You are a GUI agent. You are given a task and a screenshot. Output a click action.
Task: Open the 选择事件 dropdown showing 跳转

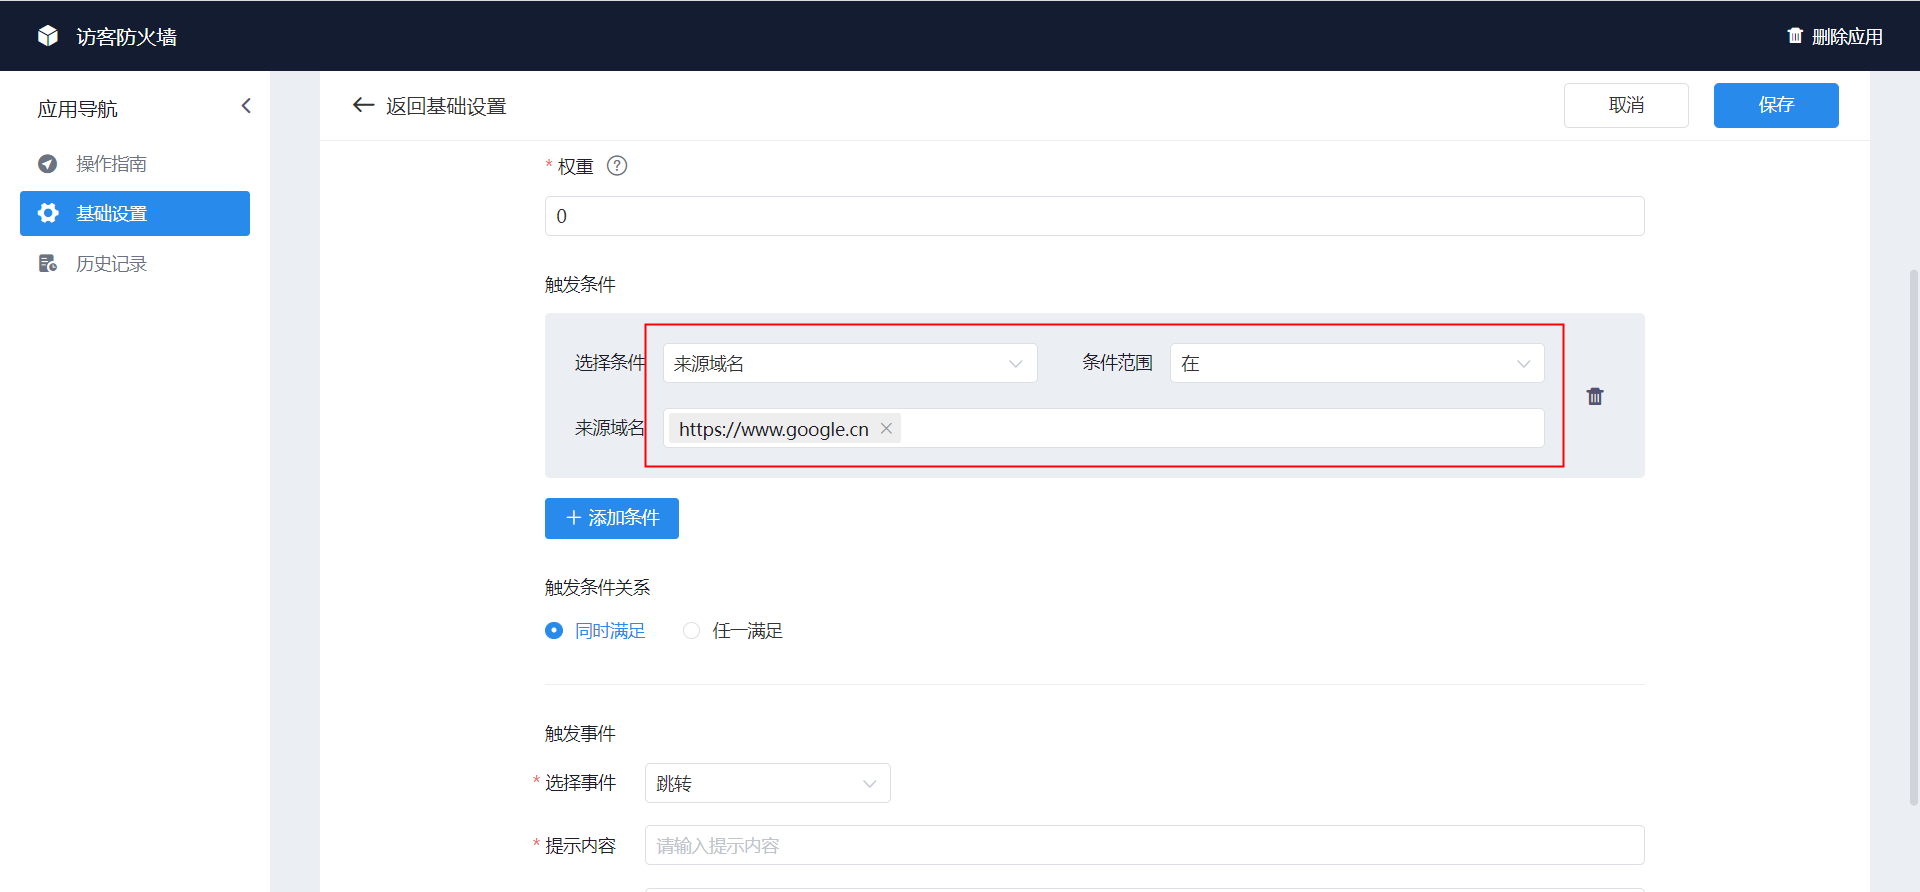[x=768, y=783]
